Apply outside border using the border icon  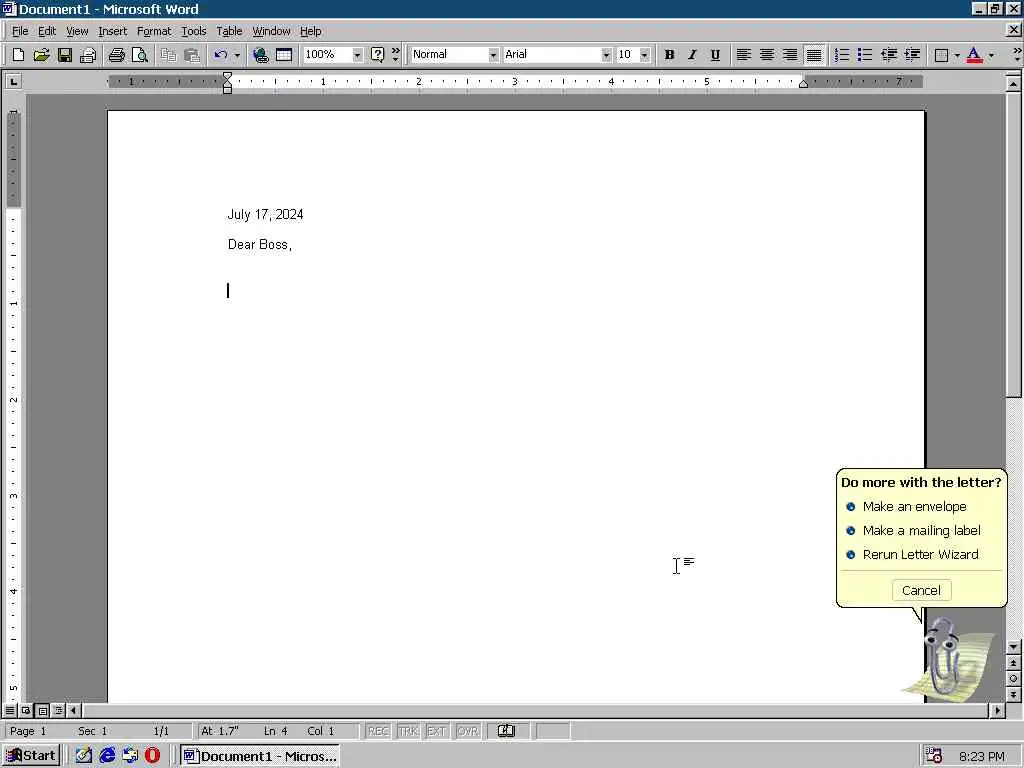click(941, 55)
